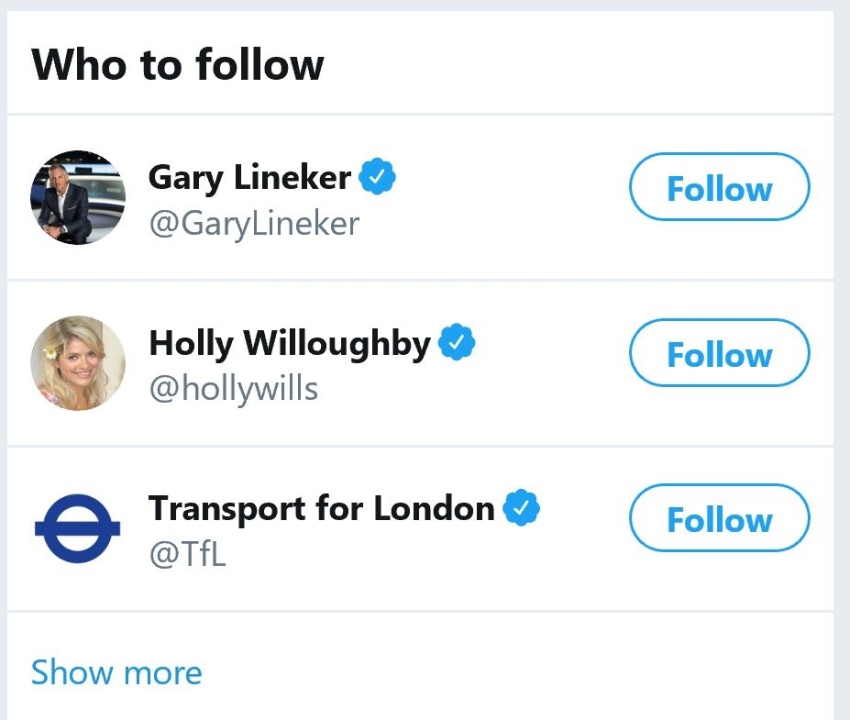This screenshot has width=850, height=720.
Task: Select the Holly Willoughby display name
Action: coord(289,343)
